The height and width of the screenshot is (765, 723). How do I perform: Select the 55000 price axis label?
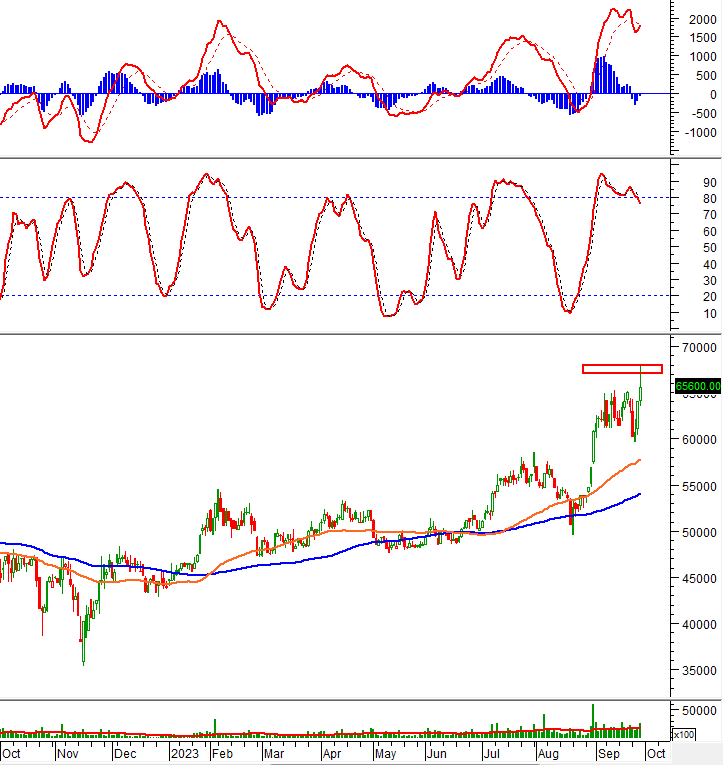[x=699, y=486]
